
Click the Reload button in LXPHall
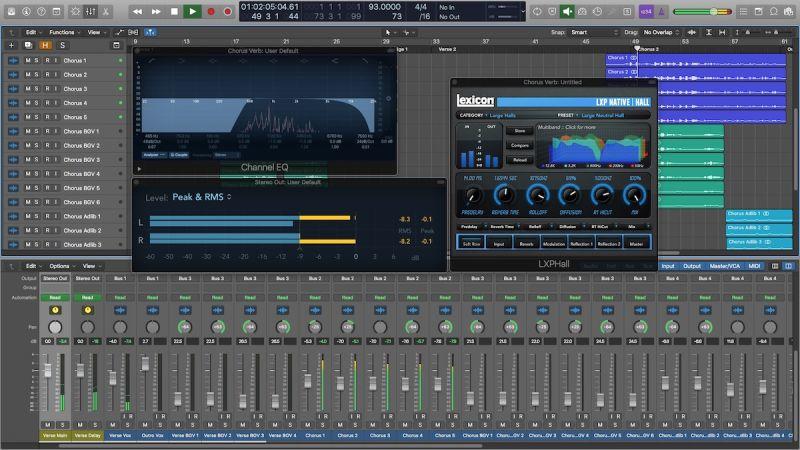pos(519,160)
